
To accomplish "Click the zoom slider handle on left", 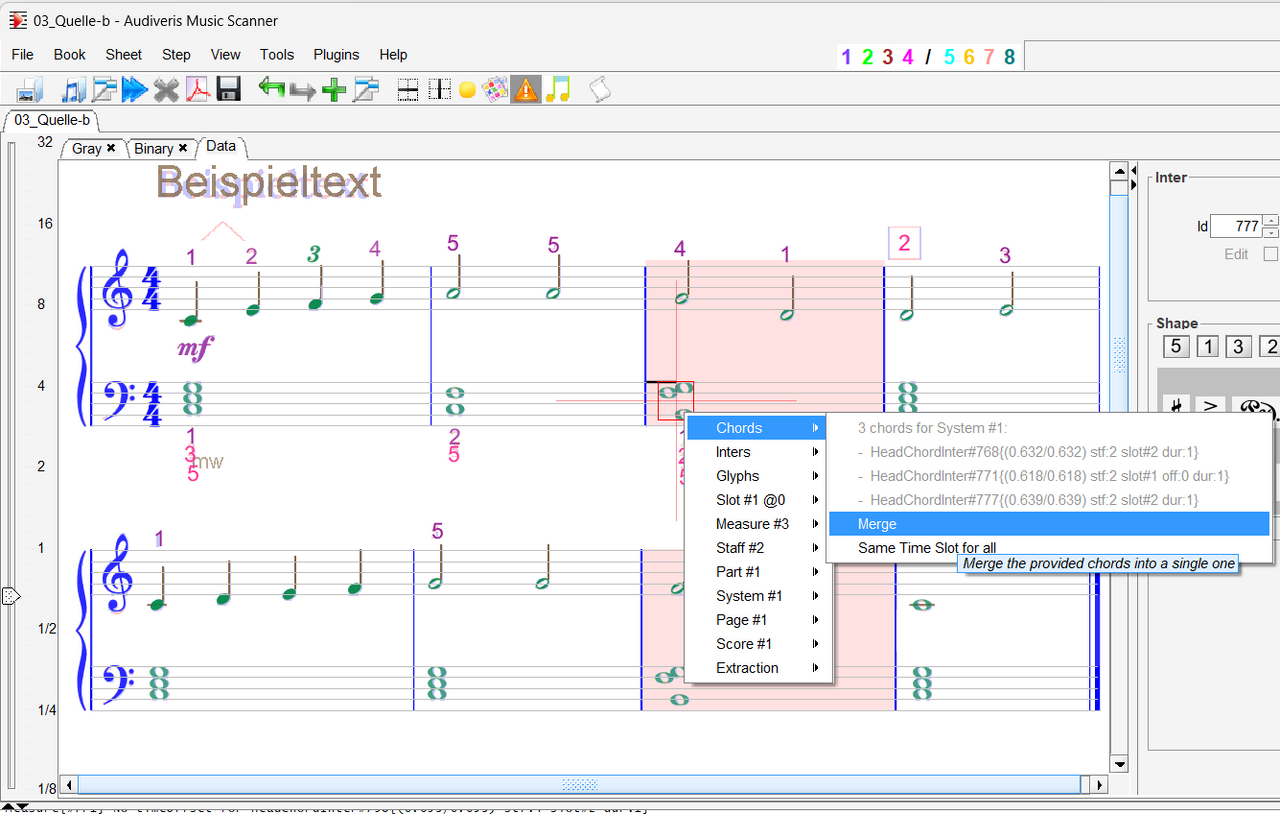I will [11, 596].
